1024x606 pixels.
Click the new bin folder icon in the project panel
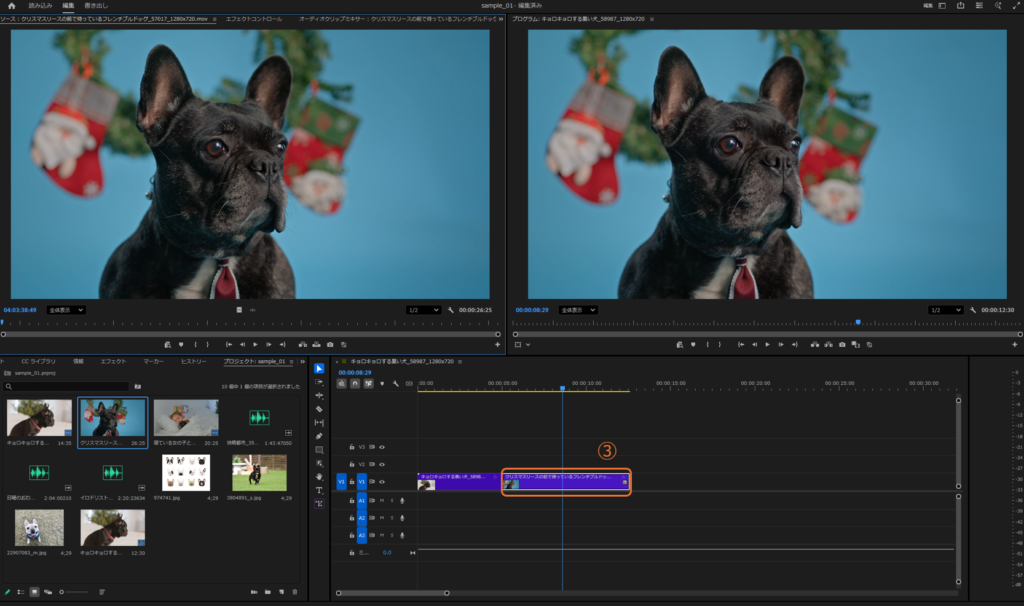click(x=268, y=592)
